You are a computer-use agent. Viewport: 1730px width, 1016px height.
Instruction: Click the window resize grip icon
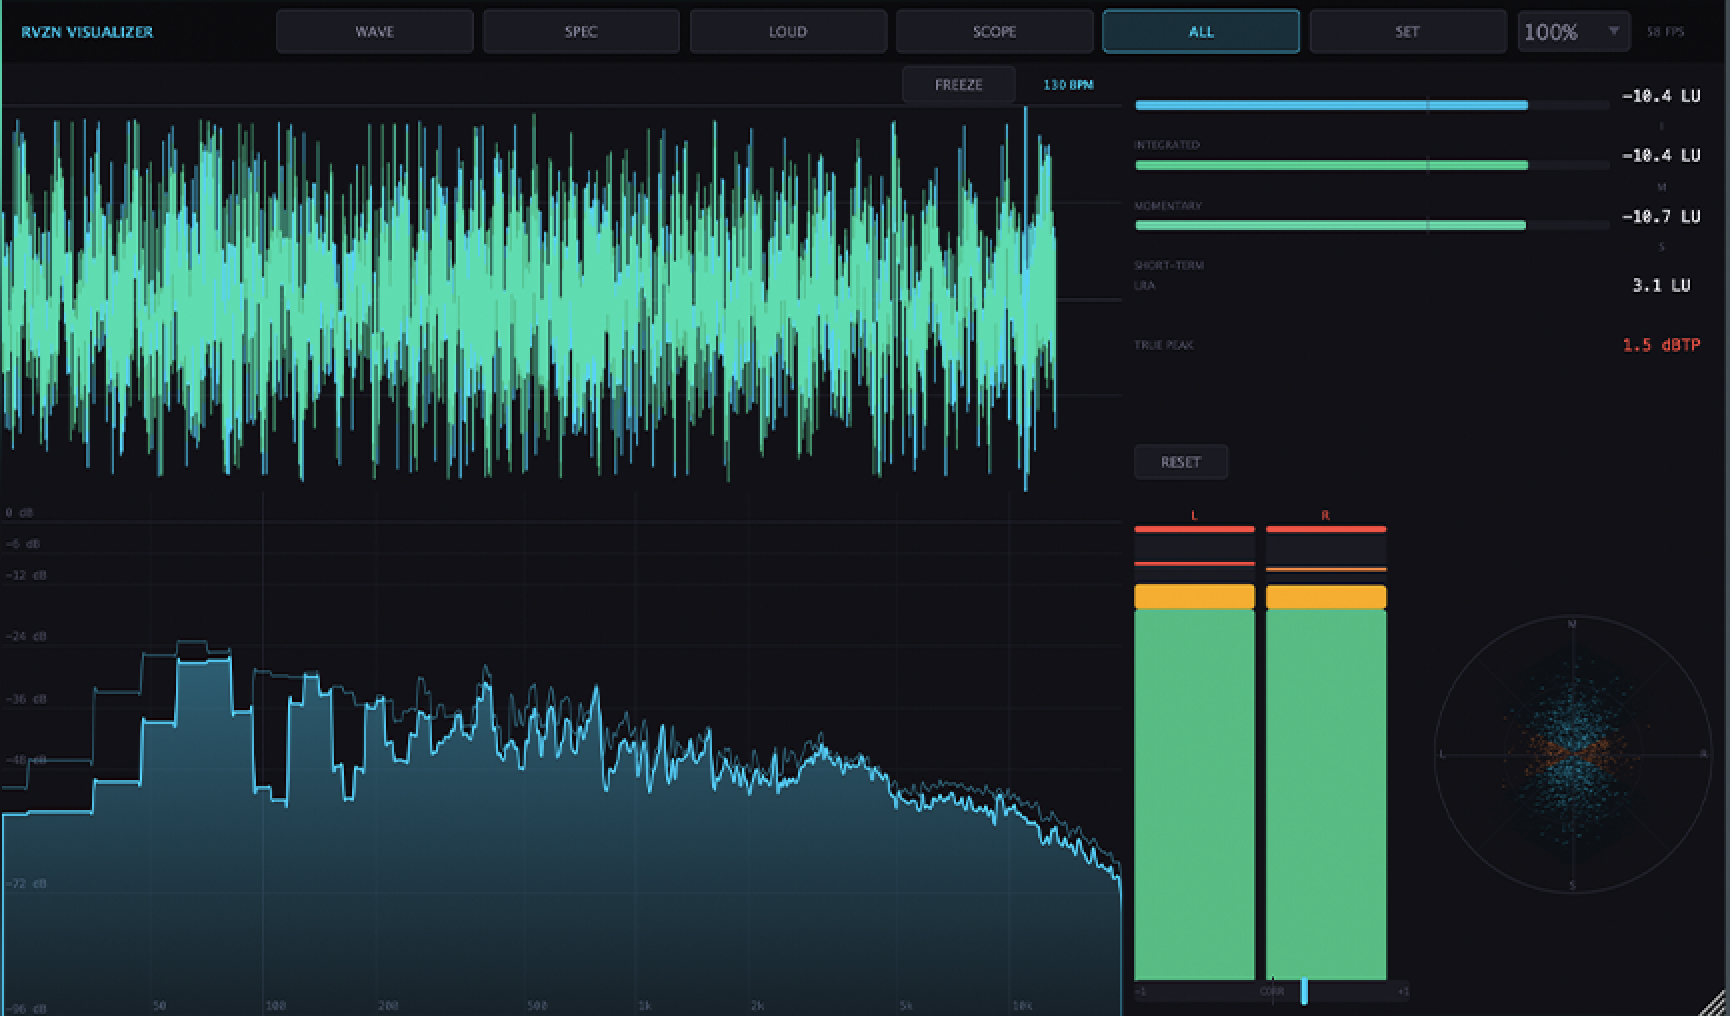1714,1001
